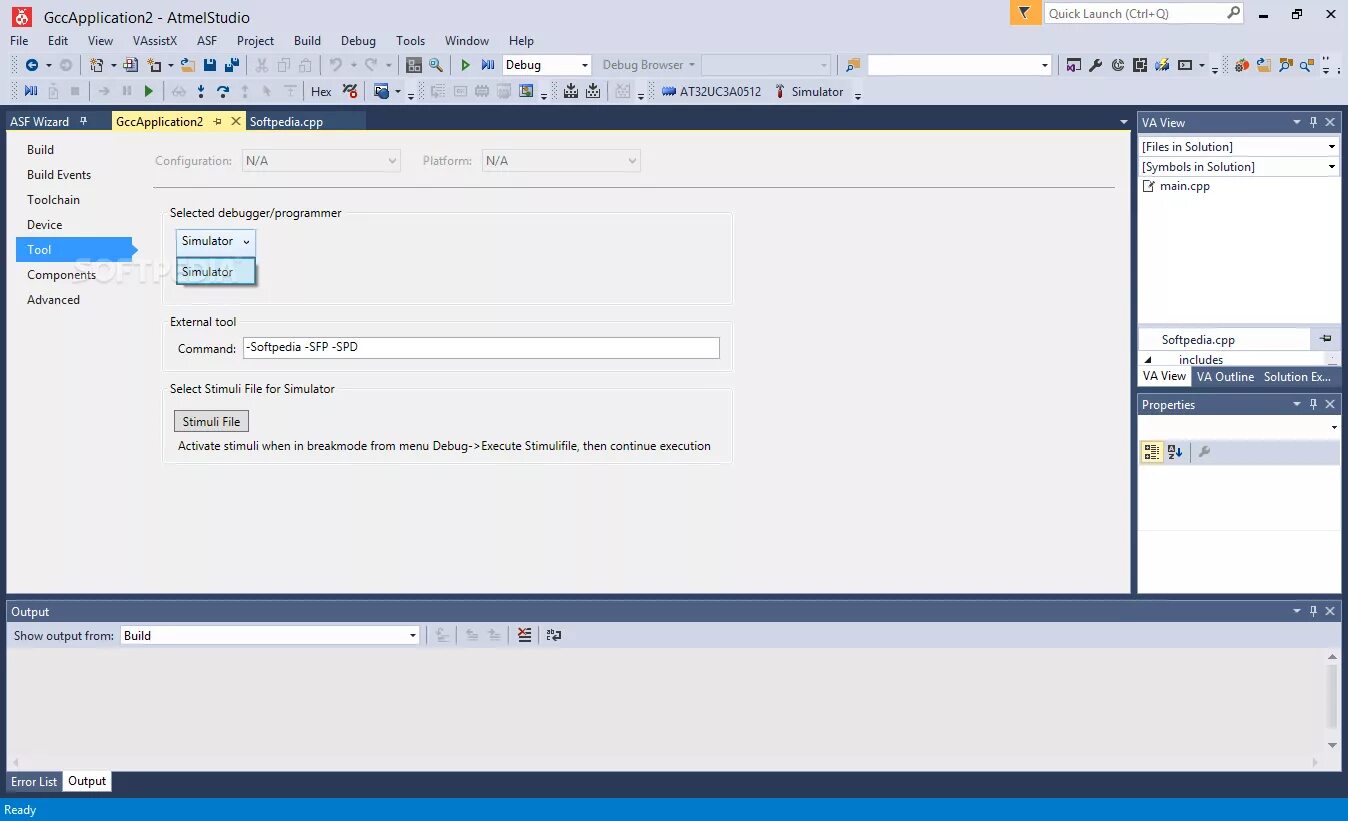
Task: Open the Debug Browser dropdown
Action: pyautogui.click(x=649, y=65)
